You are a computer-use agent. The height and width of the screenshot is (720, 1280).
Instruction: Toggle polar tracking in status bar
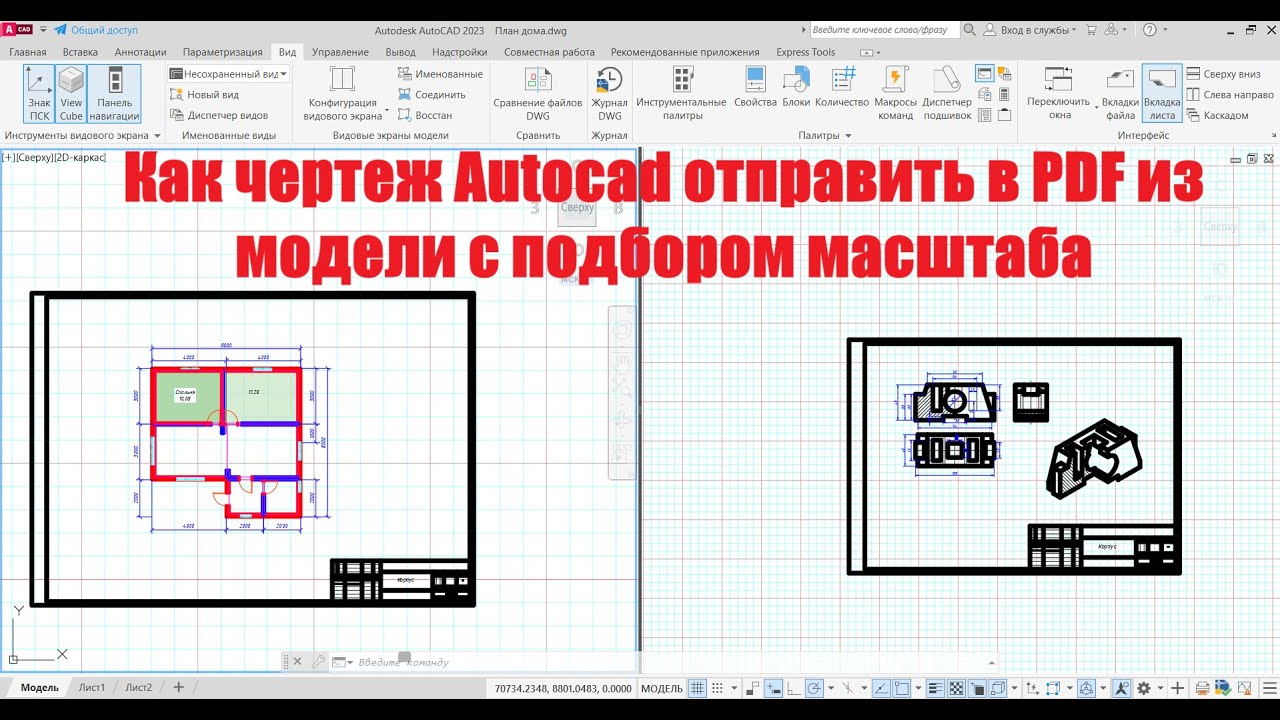point(814,688)
